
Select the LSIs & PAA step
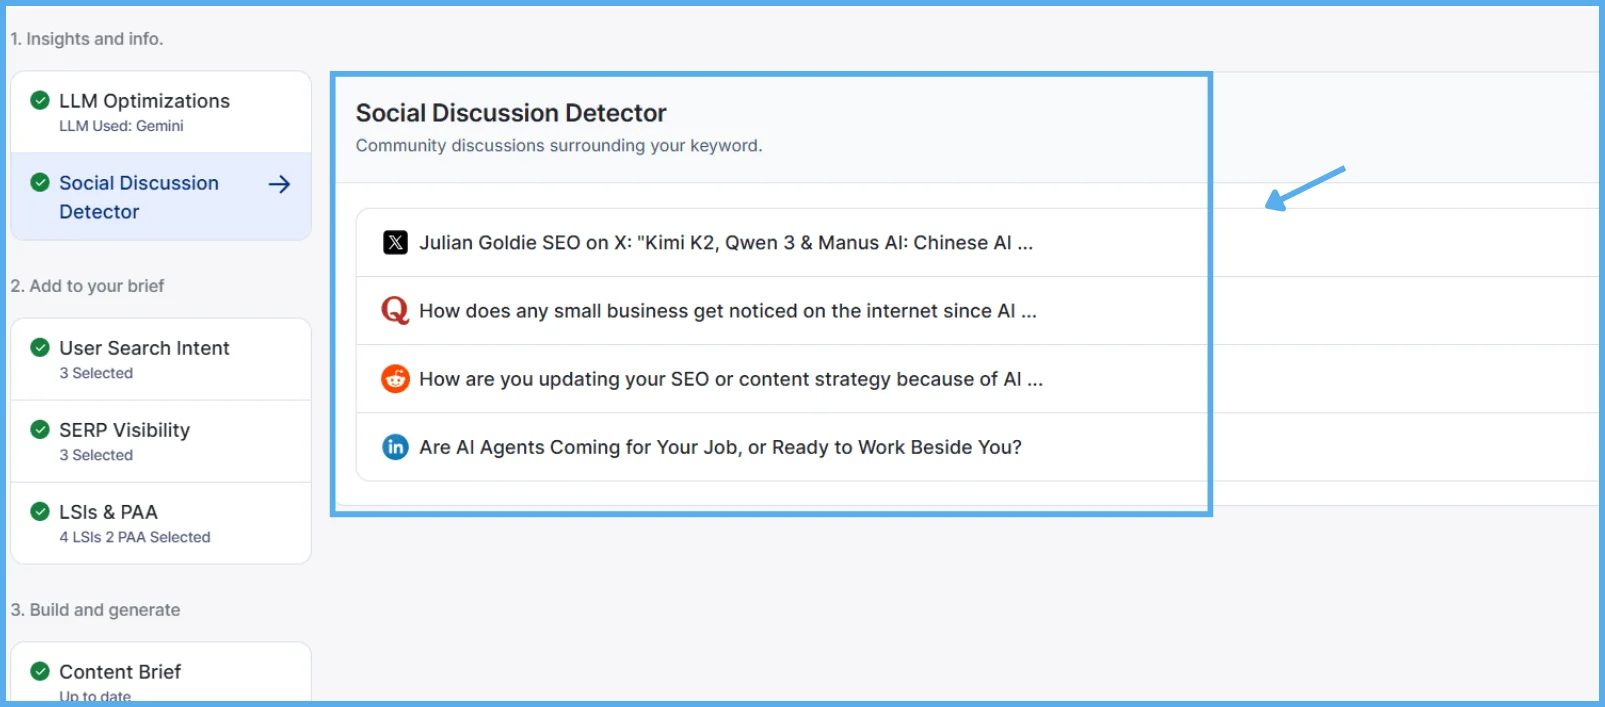point(108,512)
